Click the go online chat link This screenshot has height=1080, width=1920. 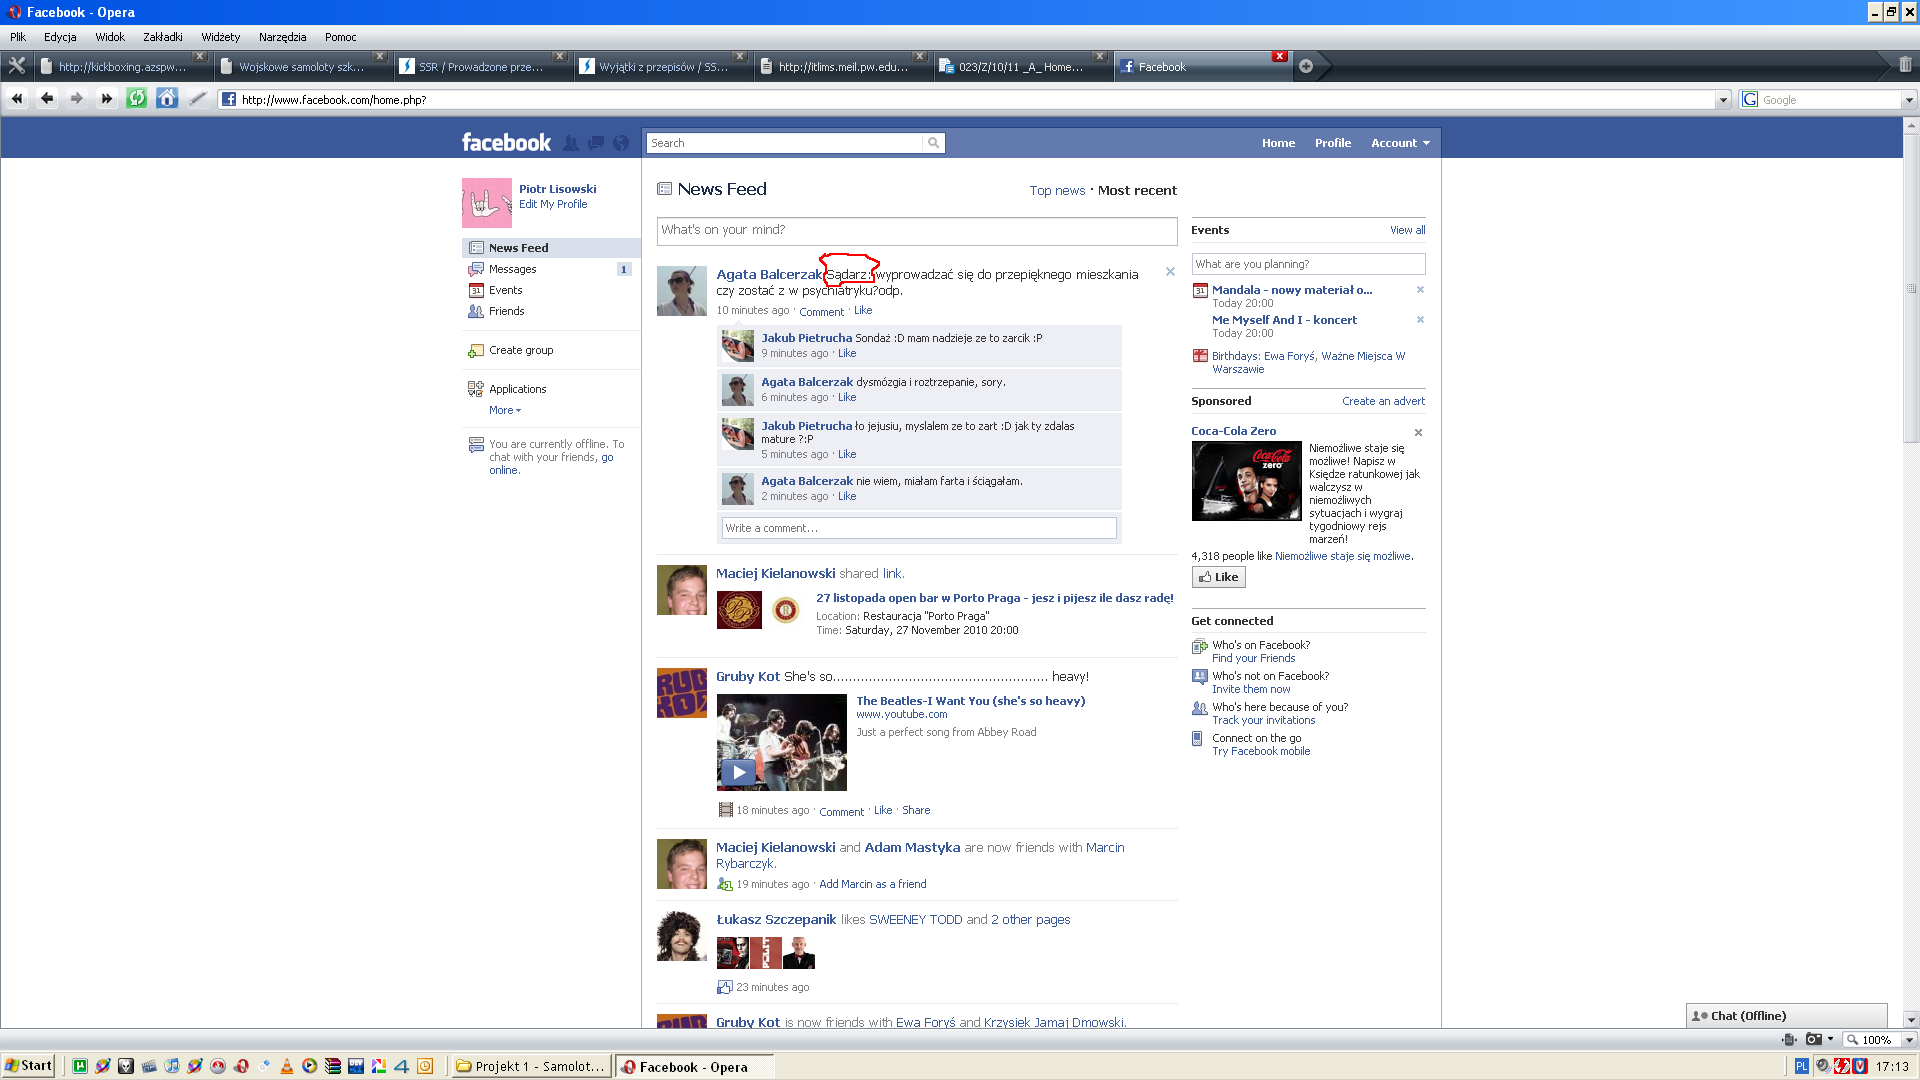pyautogui.click(x=551, y=464)
